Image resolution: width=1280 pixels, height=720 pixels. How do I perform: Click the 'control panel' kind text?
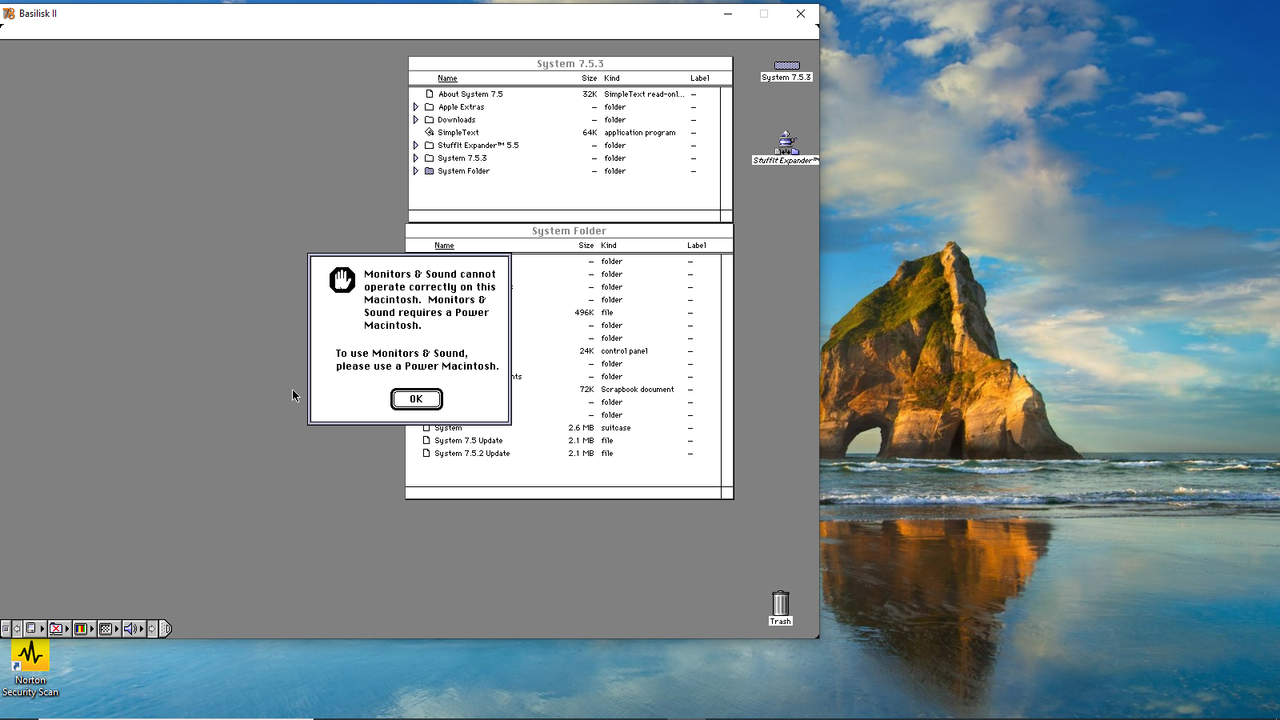point(624,351)
